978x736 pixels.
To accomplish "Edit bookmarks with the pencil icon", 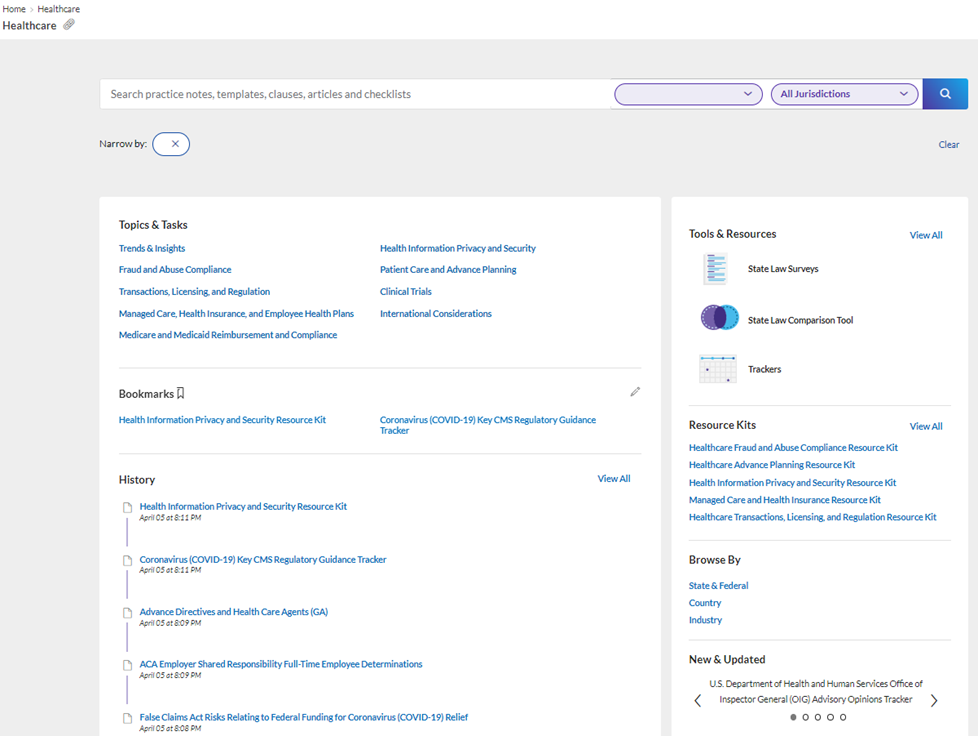I will 635,392.
